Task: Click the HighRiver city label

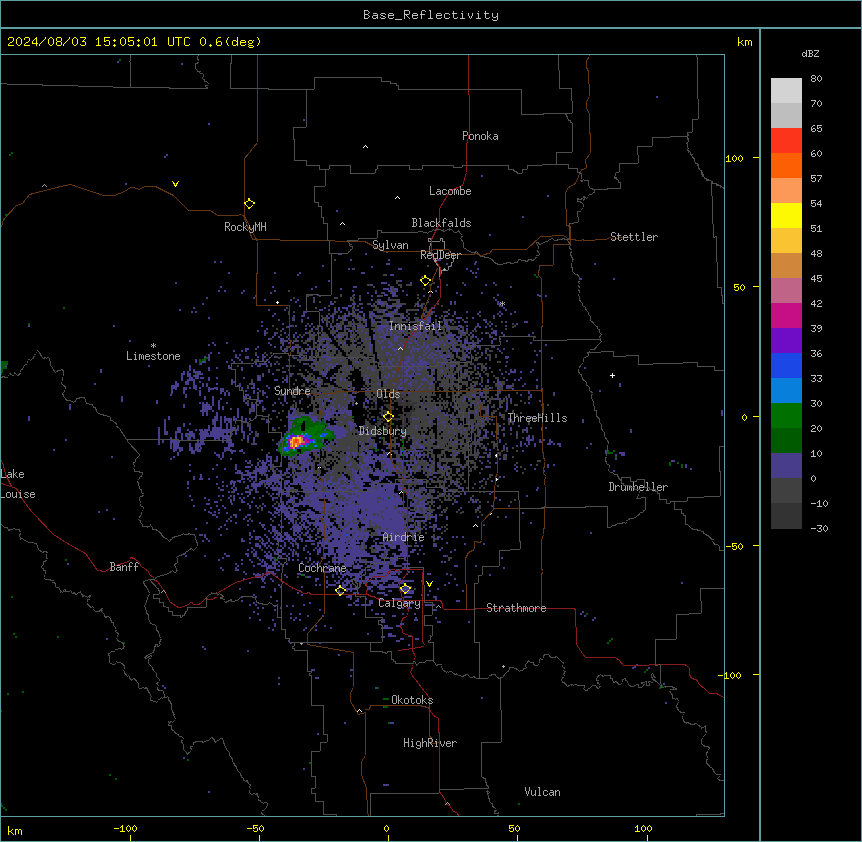Action: tap(430, 743)
